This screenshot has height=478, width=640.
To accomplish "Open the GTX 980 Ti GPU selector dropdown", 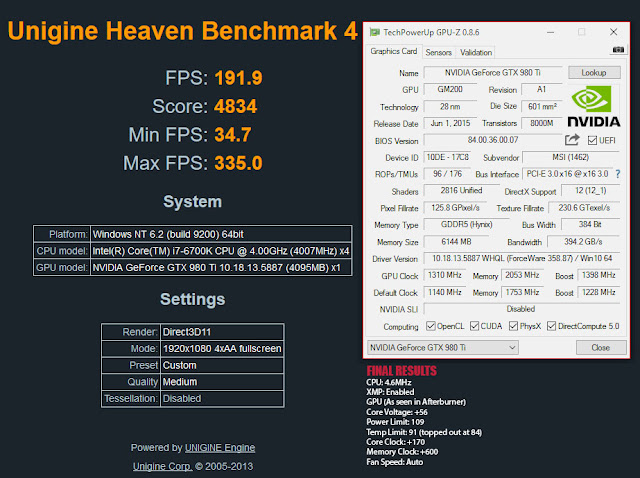I will 443,347.
